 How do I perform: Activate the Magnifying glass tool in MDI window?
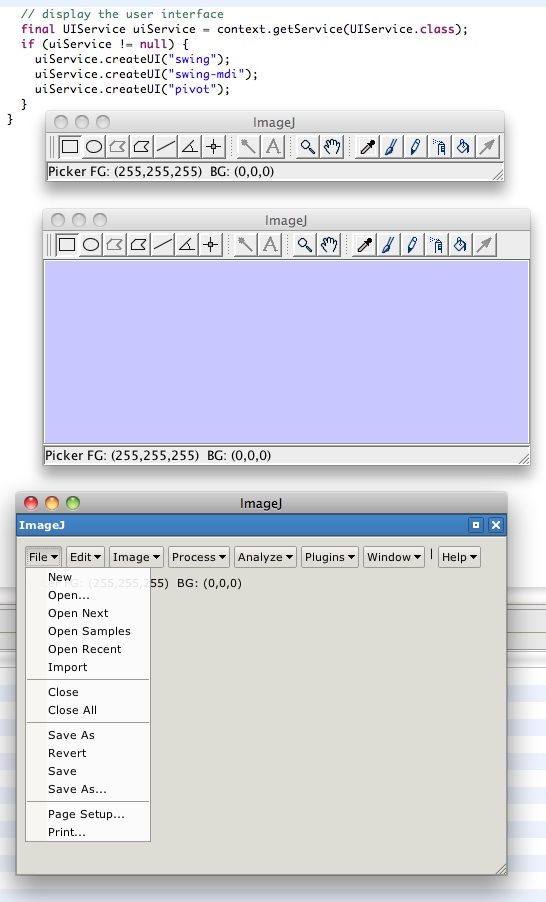point(304,245)
